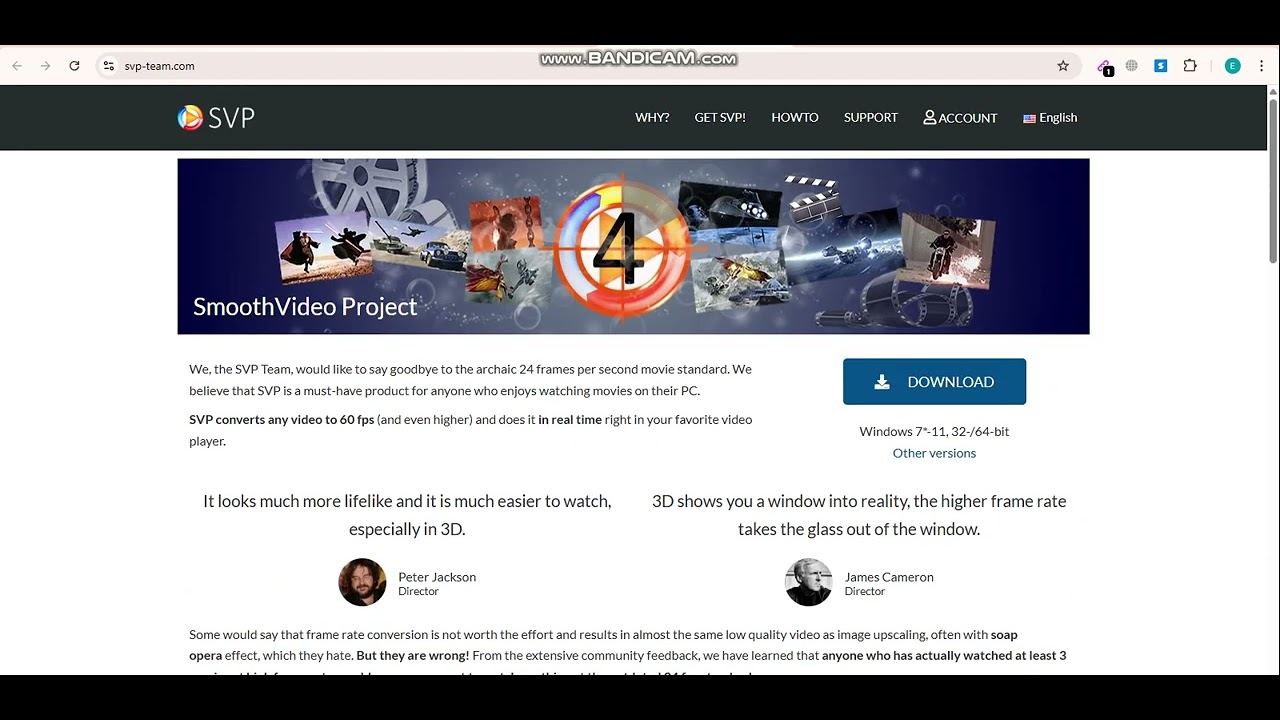
Task: Click the US flag language icon
Action: 1029,118
